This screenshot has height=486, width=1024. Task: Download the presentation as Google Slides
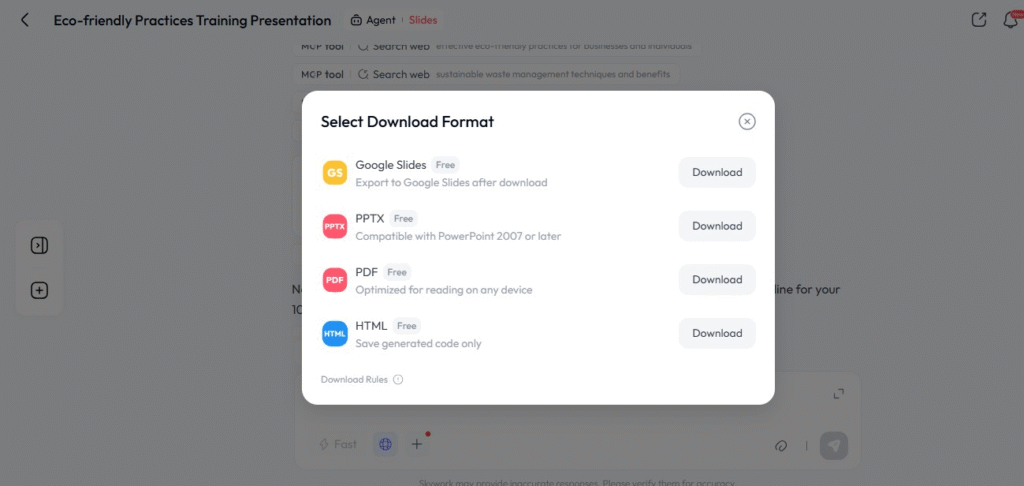[x=717, y=172]
